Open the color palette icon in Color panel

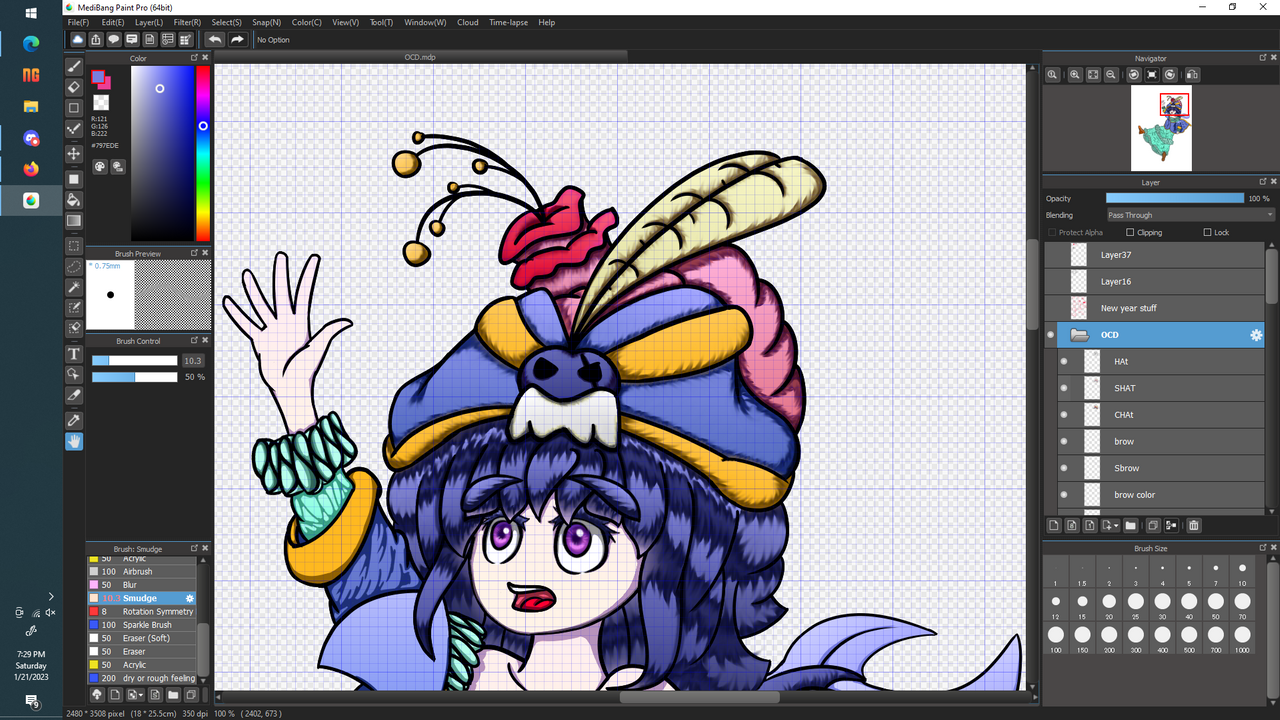pos(100,167)
